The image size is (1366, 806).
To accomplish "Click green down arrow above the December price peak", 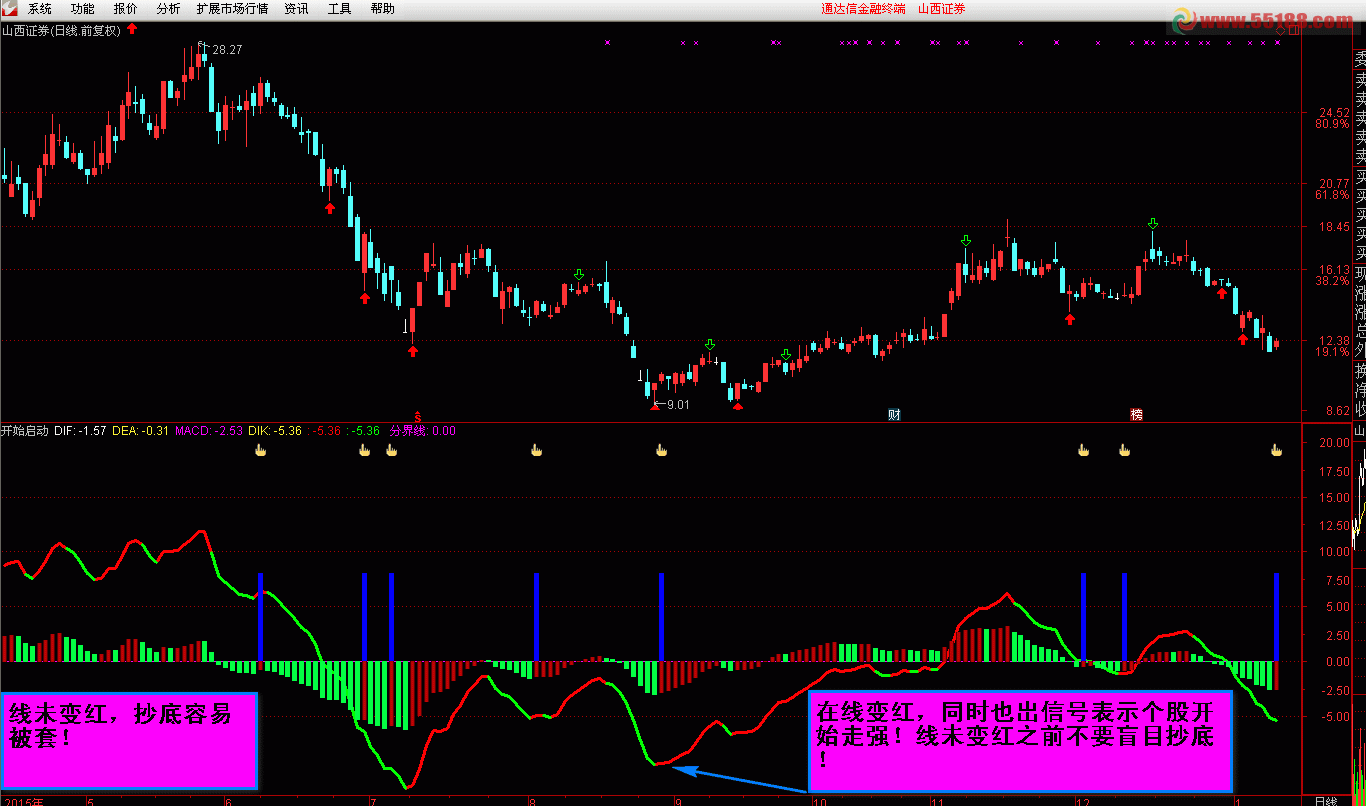I will [1153, 223].
